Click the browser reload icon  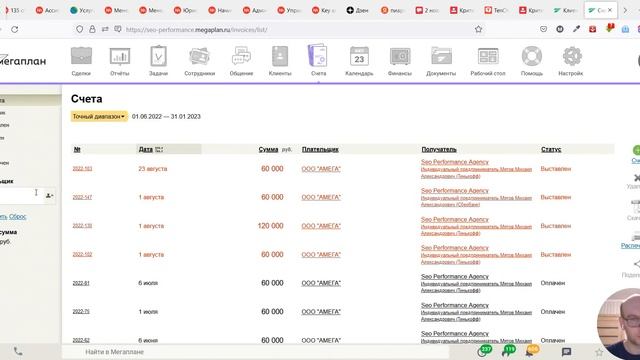coord(15,29)
